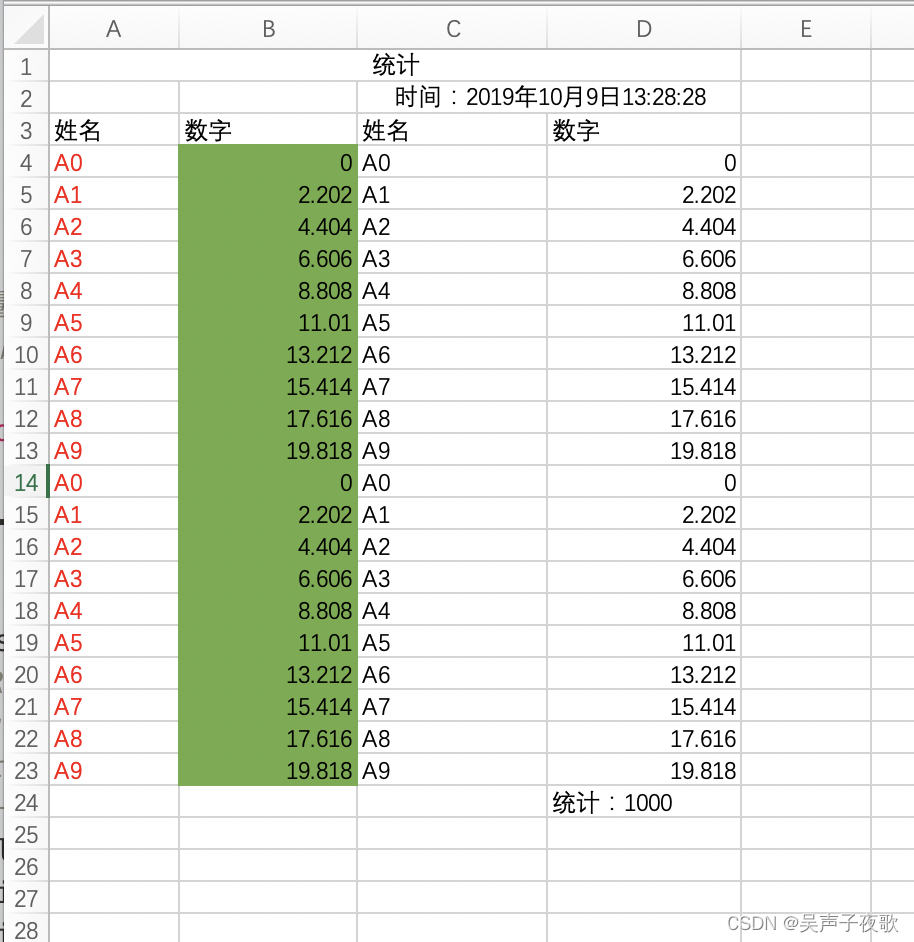
Task: Click the 姓名 header cell in column A
Action: (113, 130)
